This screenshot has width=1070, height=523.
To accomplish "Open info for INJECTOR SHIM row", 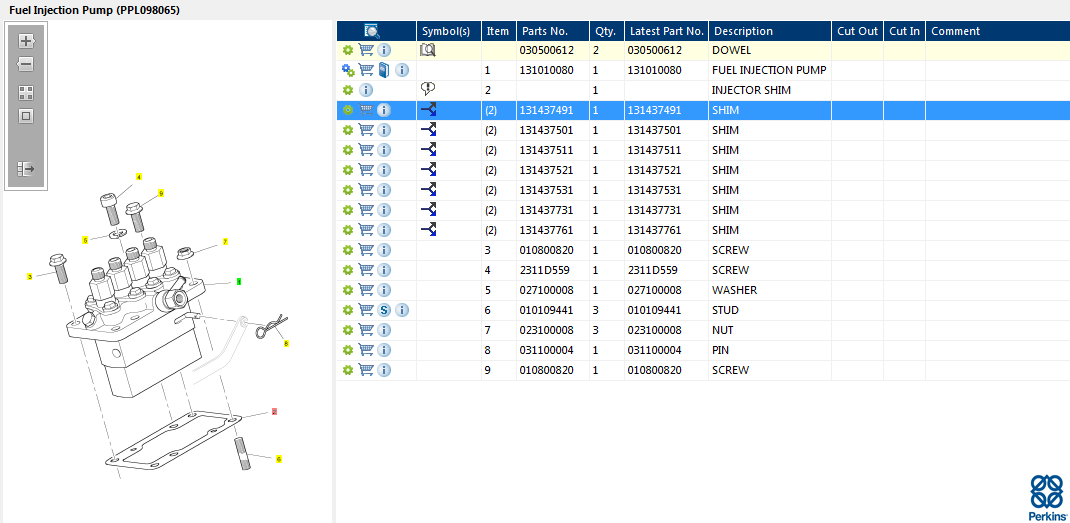I will pos(366,90).
